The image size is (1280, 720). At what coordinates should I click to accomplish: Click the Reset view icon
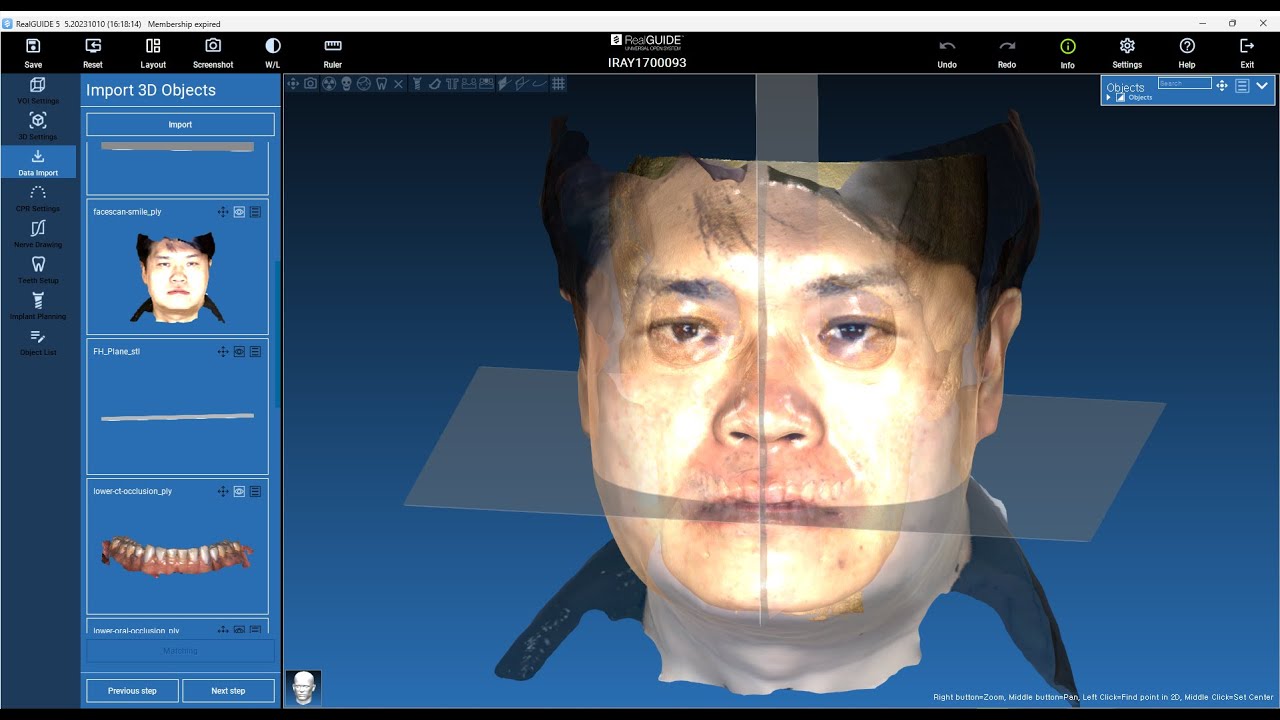click(x=93, y=46)
